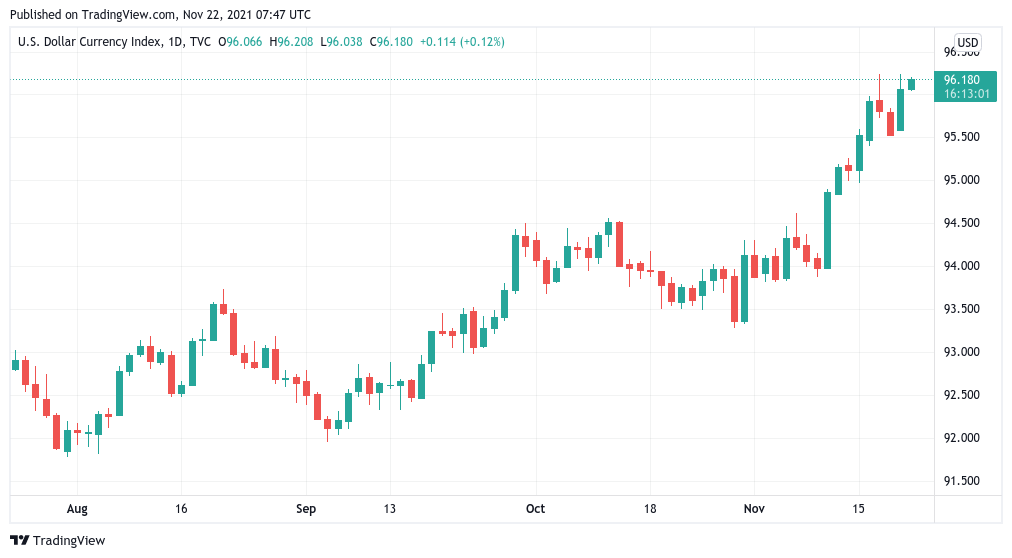Screen dimensions: 1012x558
Task: Click the 18 date axis label
Action: coord(650,509)
